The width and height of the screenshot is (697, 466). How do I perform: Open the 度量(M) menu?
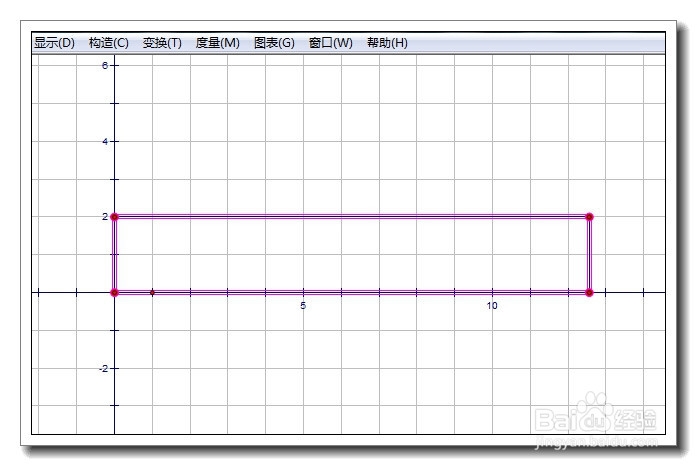click(218, 43)
